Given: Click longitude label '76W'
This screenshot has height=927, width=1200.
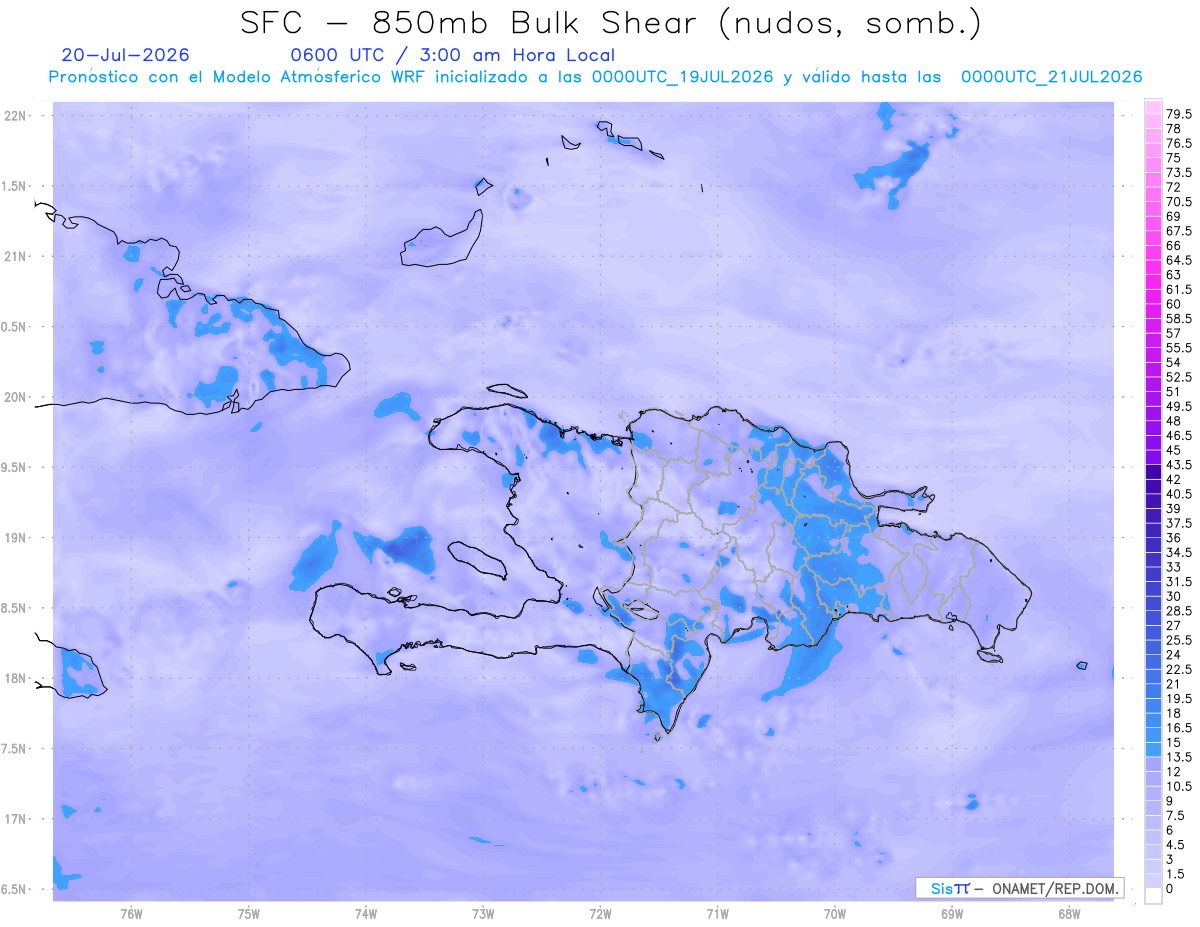Looking at the screenshot, I should click(x=131, y=914).
